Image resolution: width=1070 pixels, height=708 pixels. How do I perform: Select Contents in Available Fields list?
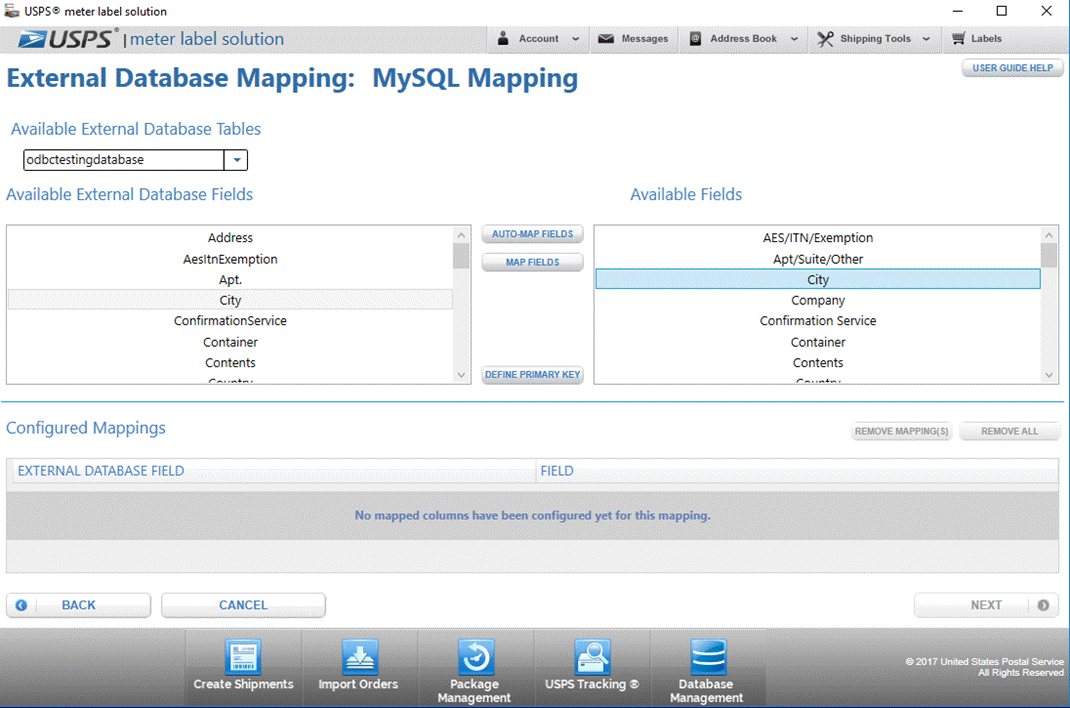pyautogui.click(x=818, y=363)
